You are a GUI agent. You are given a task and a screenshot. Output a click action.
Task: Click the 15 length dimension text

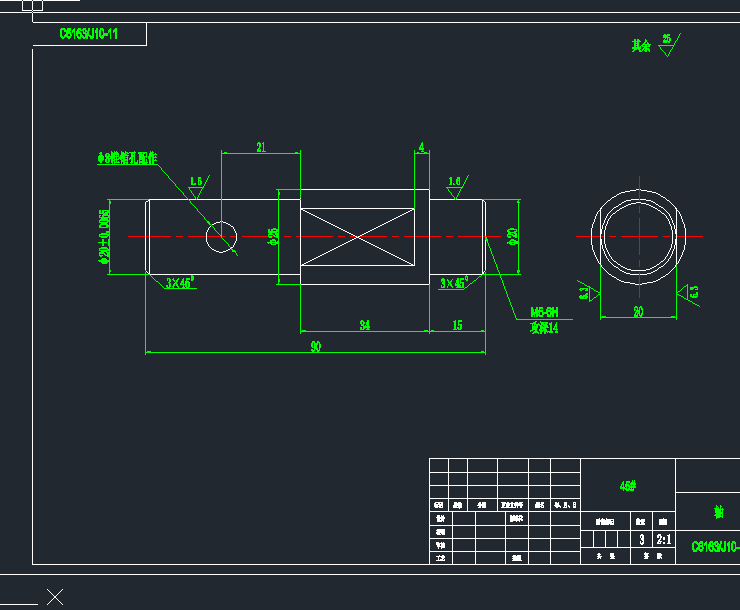pos(457,325)
